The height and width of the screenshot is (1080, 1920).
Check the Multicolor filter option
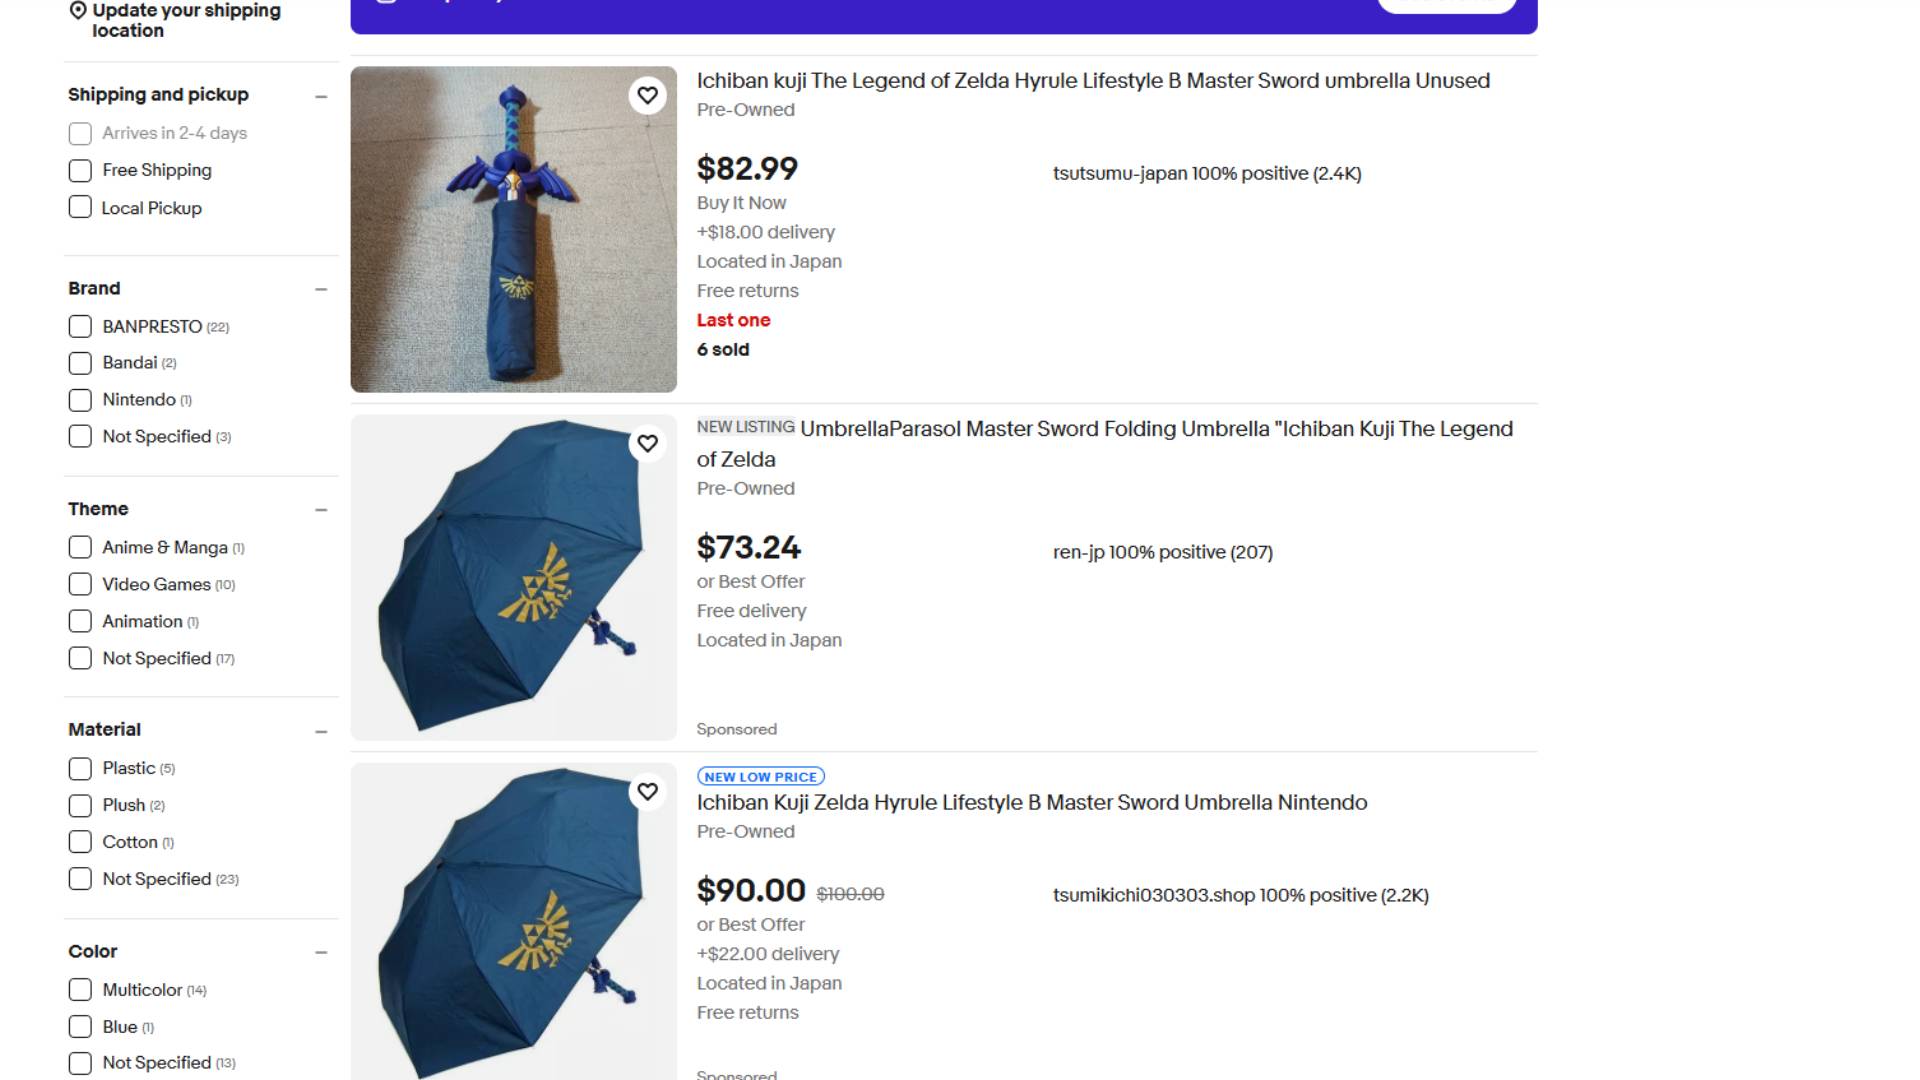point(80,989)
